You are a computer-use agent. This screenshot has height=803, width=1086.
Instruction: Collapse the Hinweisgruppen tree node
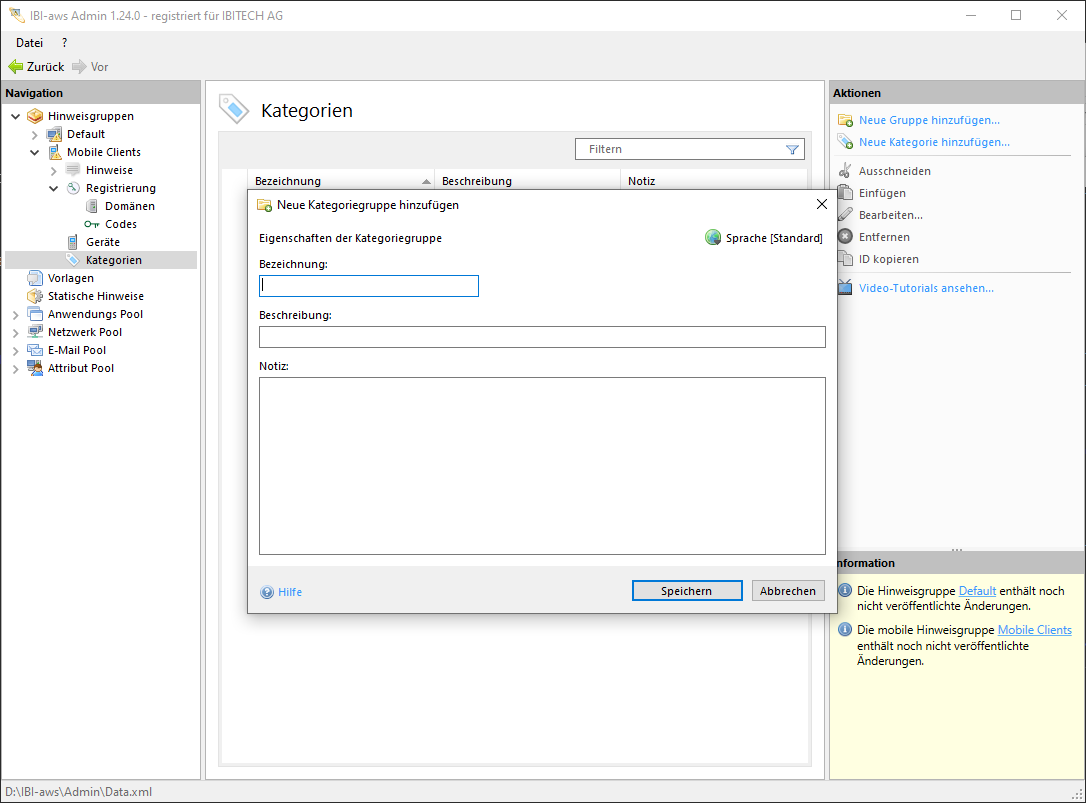click(x=16, y=116)
